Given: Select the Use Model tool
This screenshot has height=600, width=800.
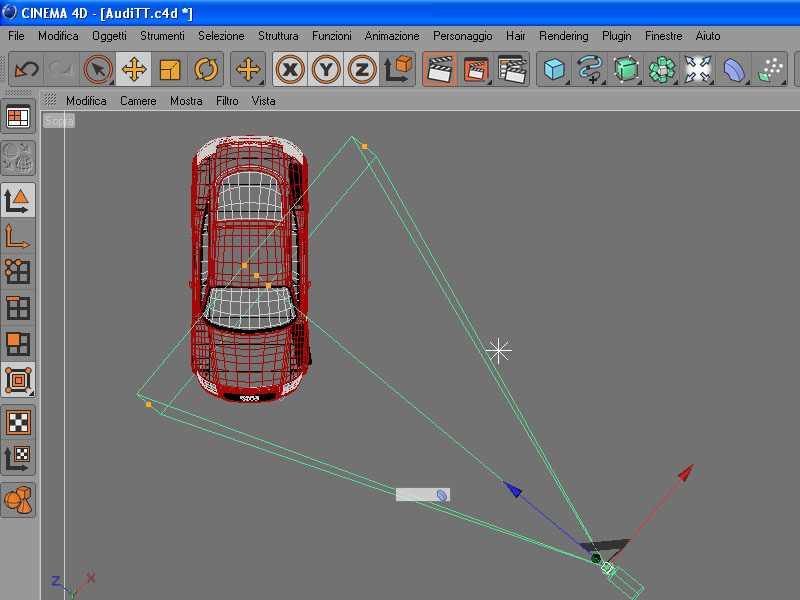Looking at the screenshot, I should pos(18,200).
